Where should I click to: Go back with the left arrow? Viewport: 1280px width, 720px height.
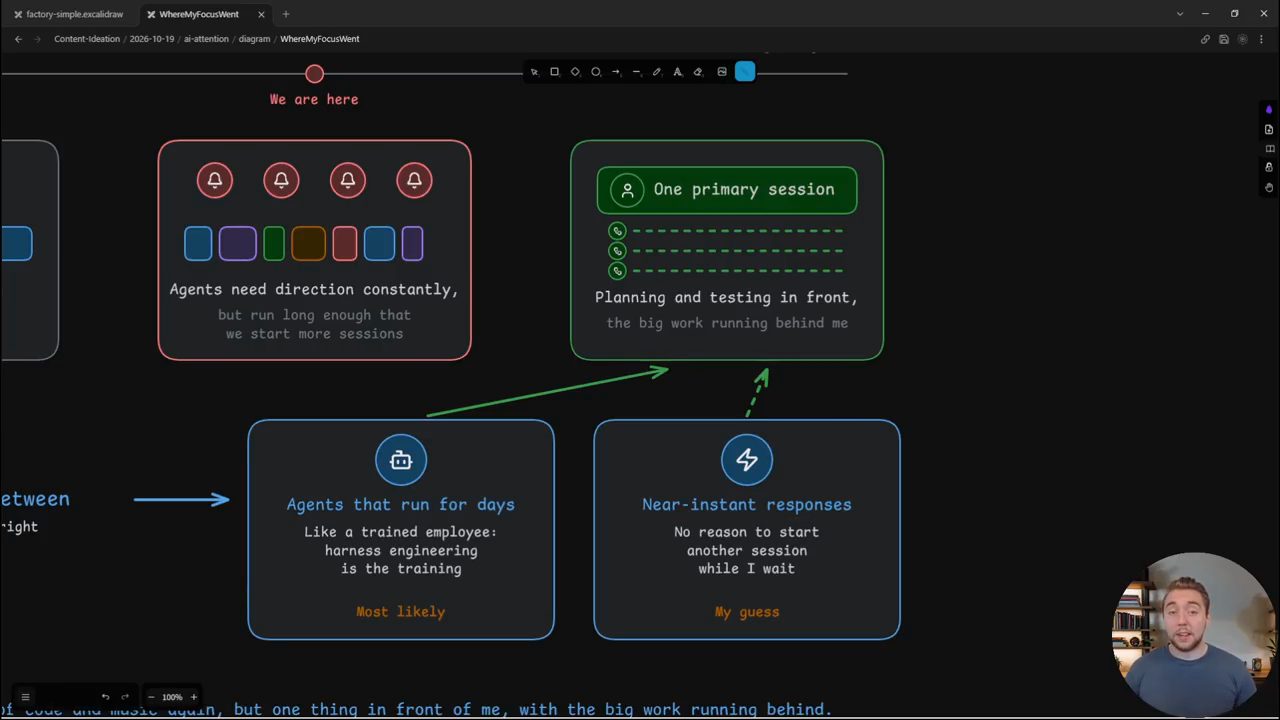[x=18, y=39]
